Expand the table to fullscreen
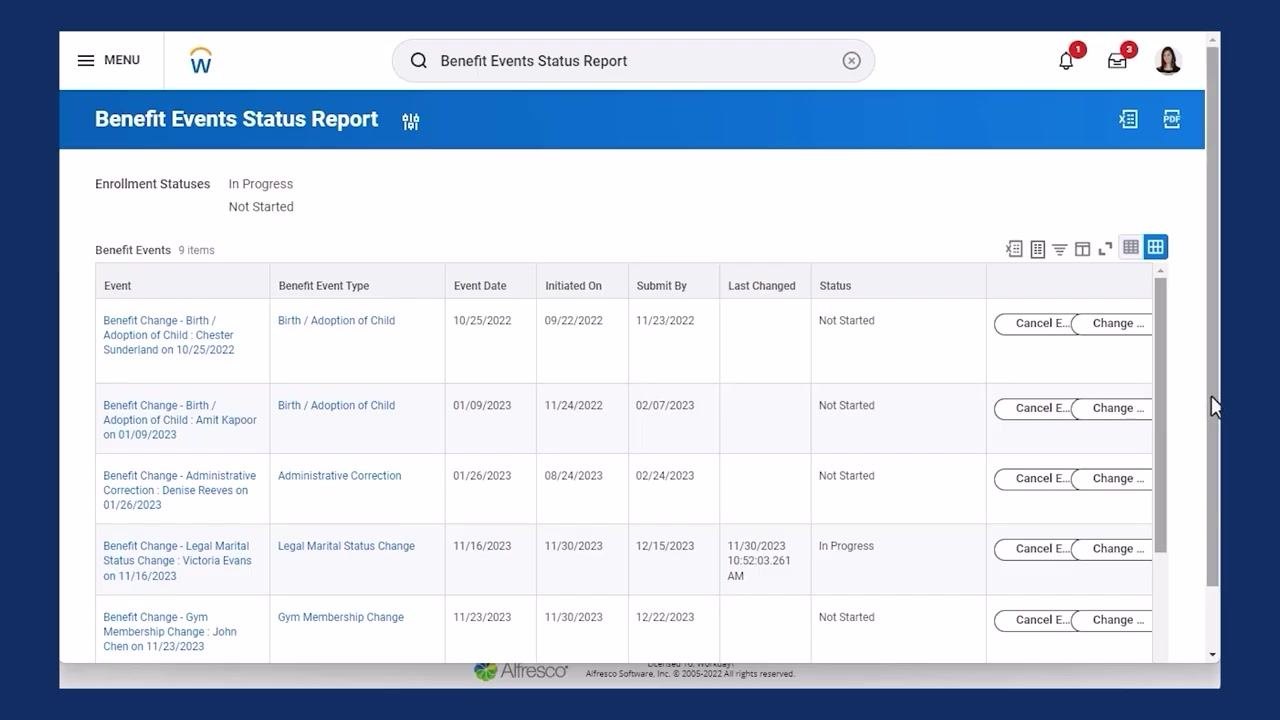1280x720 pixels. click(x=1105, y=249)
